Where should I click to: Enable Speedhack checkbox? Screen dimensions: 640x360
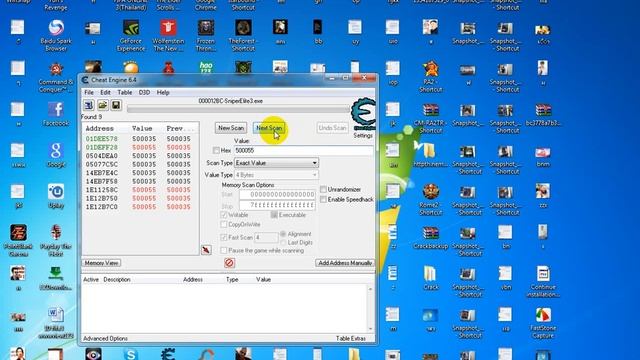point(323,200)
